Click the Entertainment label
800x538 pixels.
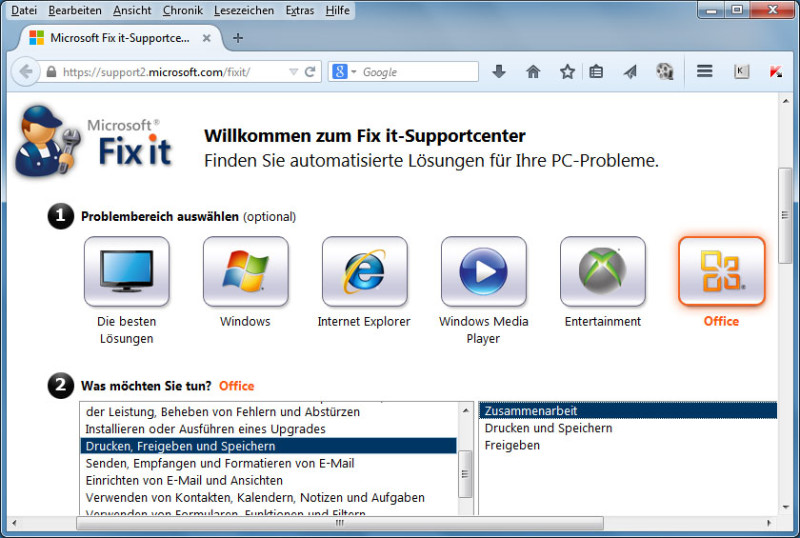tap(603, 321)
